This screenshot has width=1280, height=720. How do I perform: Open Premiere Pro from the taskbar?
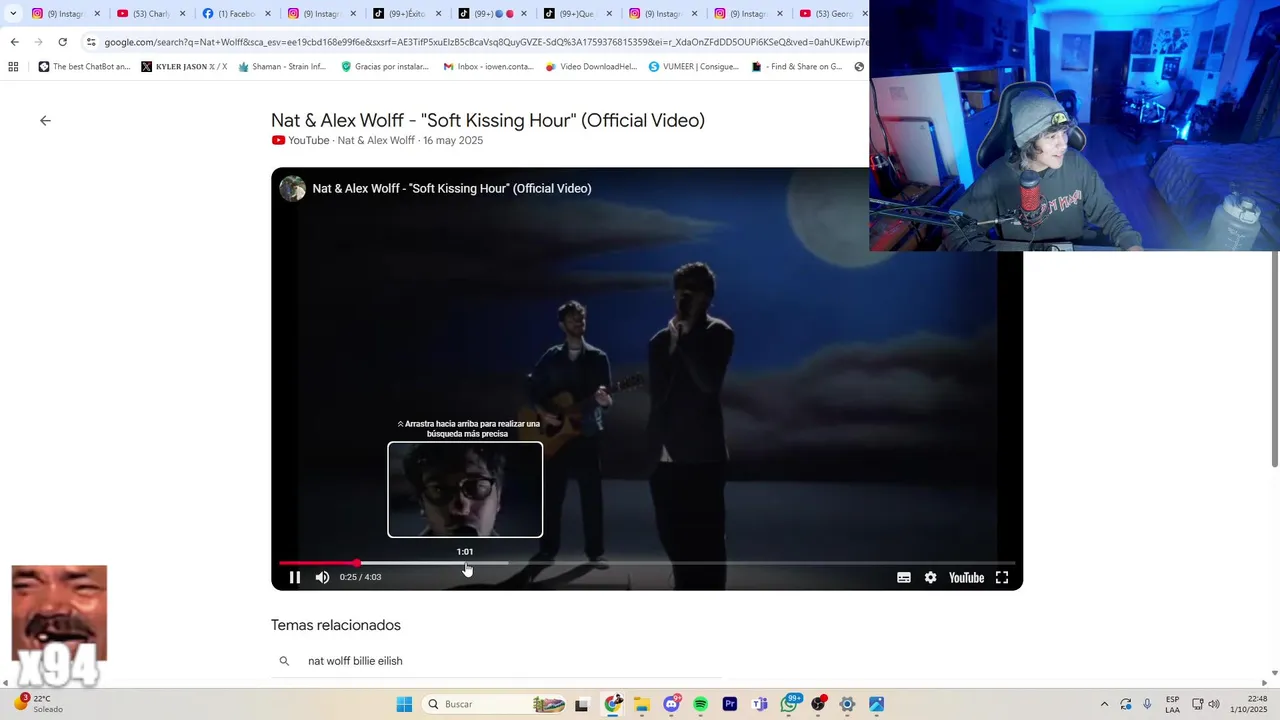point(730,704)
